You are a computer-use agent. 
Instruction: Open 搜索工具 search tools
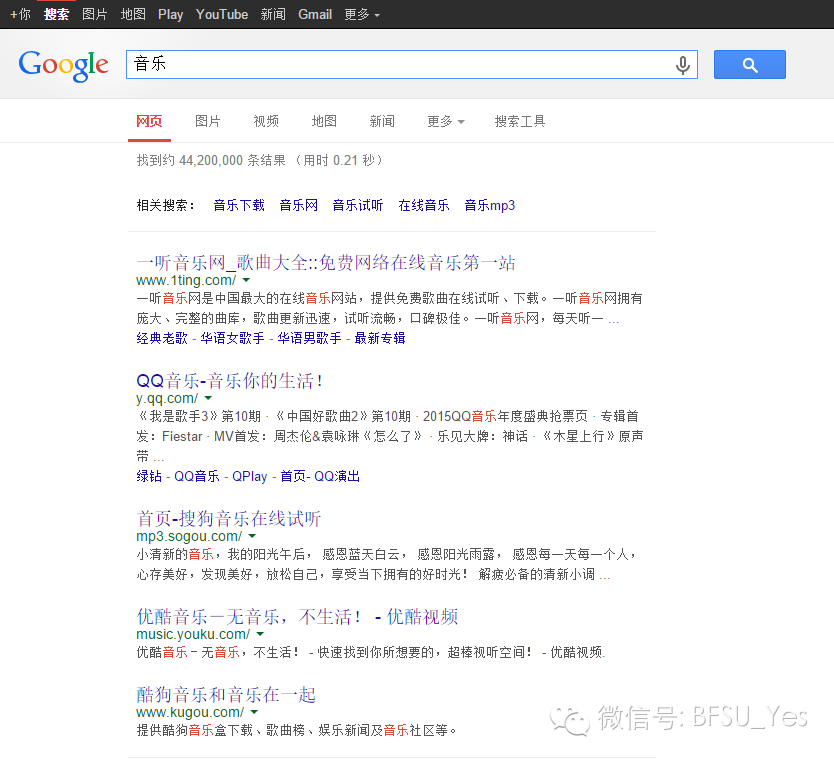coord(520,121)
